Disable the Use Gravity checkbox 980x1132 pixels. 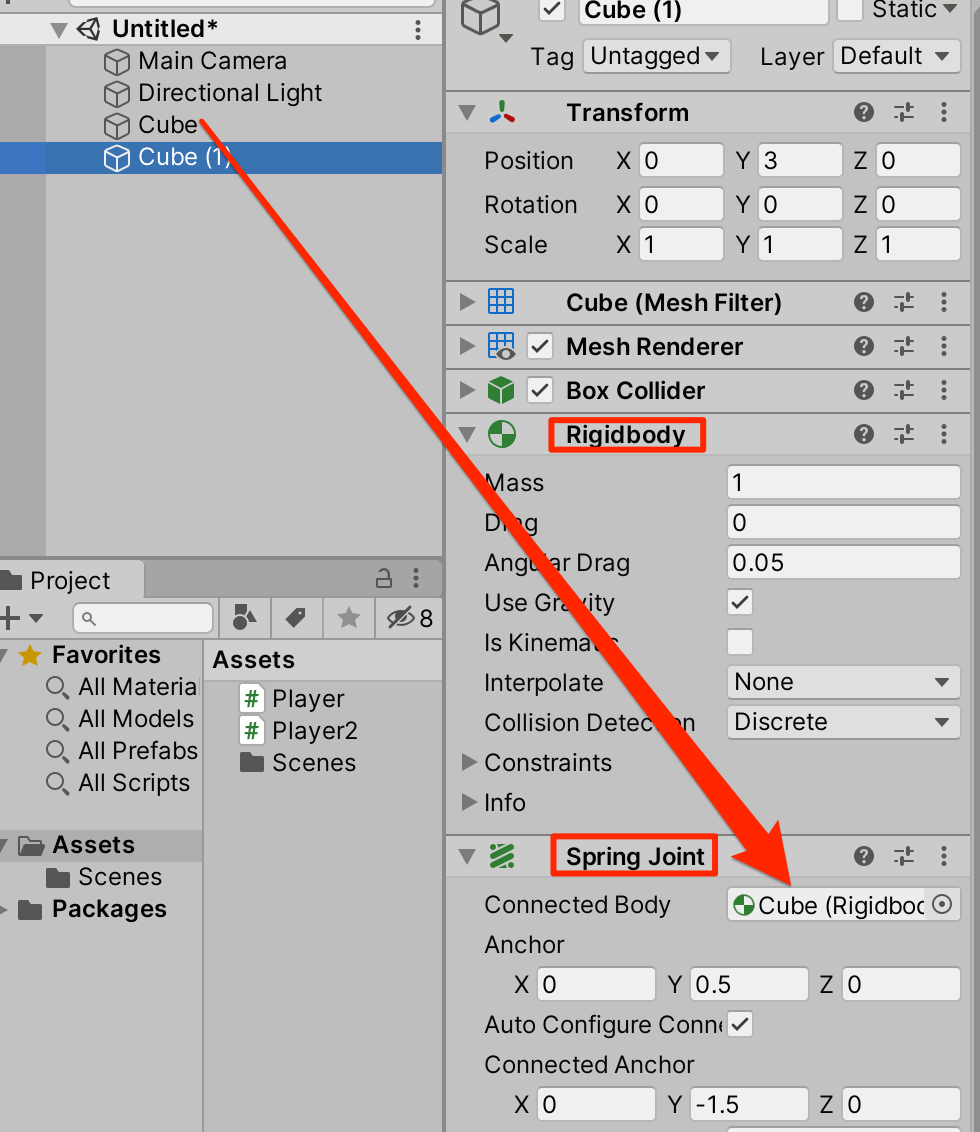(737, 602)
